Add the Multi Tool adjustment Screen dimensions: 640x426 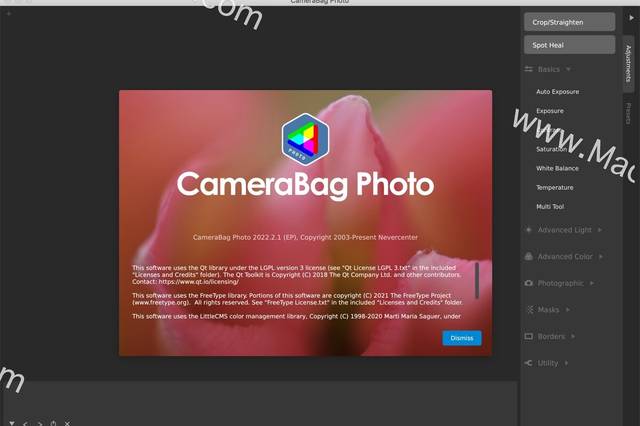[x=550, y=206]
